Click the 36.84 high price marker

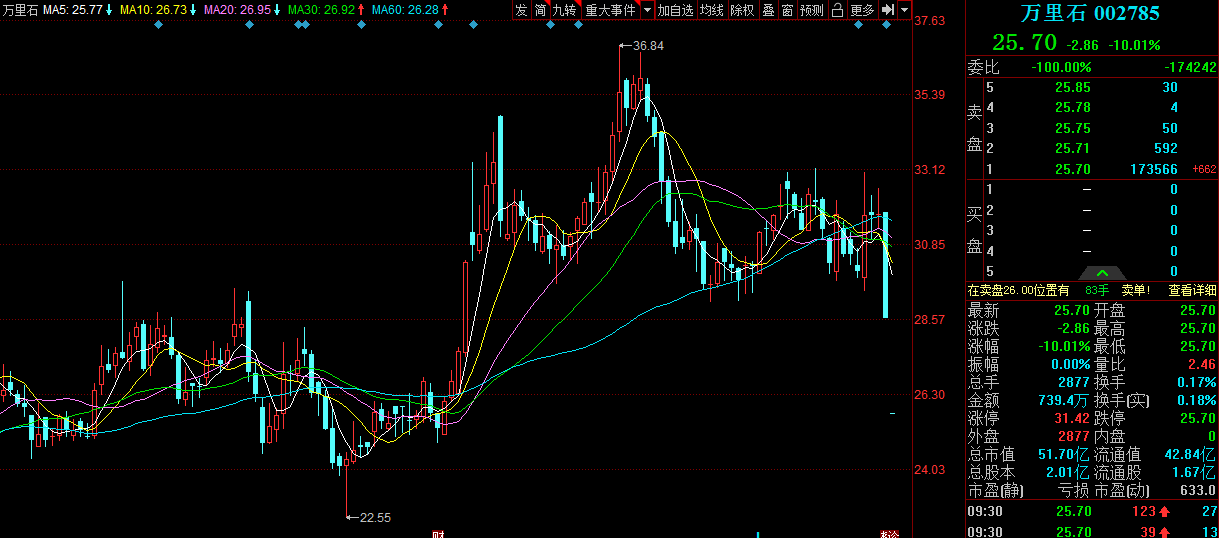tap(648, 46)
